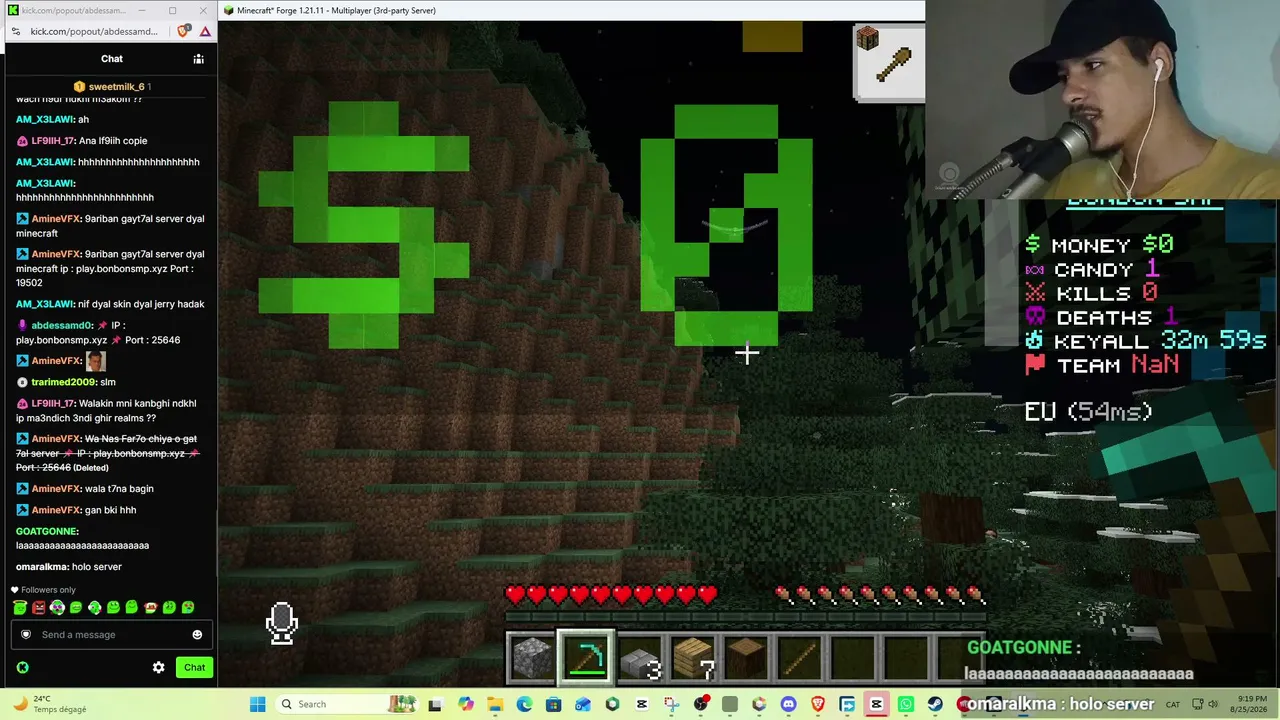Open the Brave Rewards triangle icon

pos(205,31)
